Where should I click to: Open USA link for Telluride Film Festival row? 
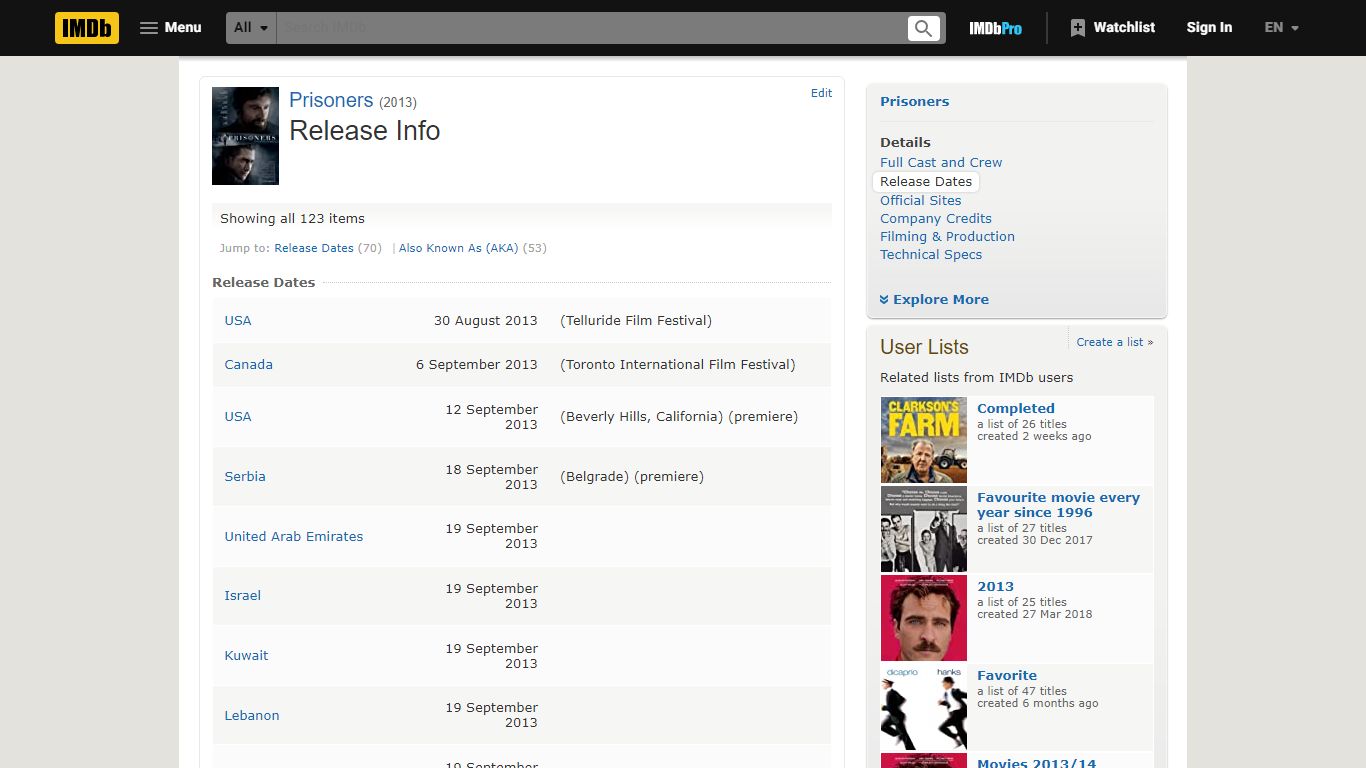click(x=238, y=321)
